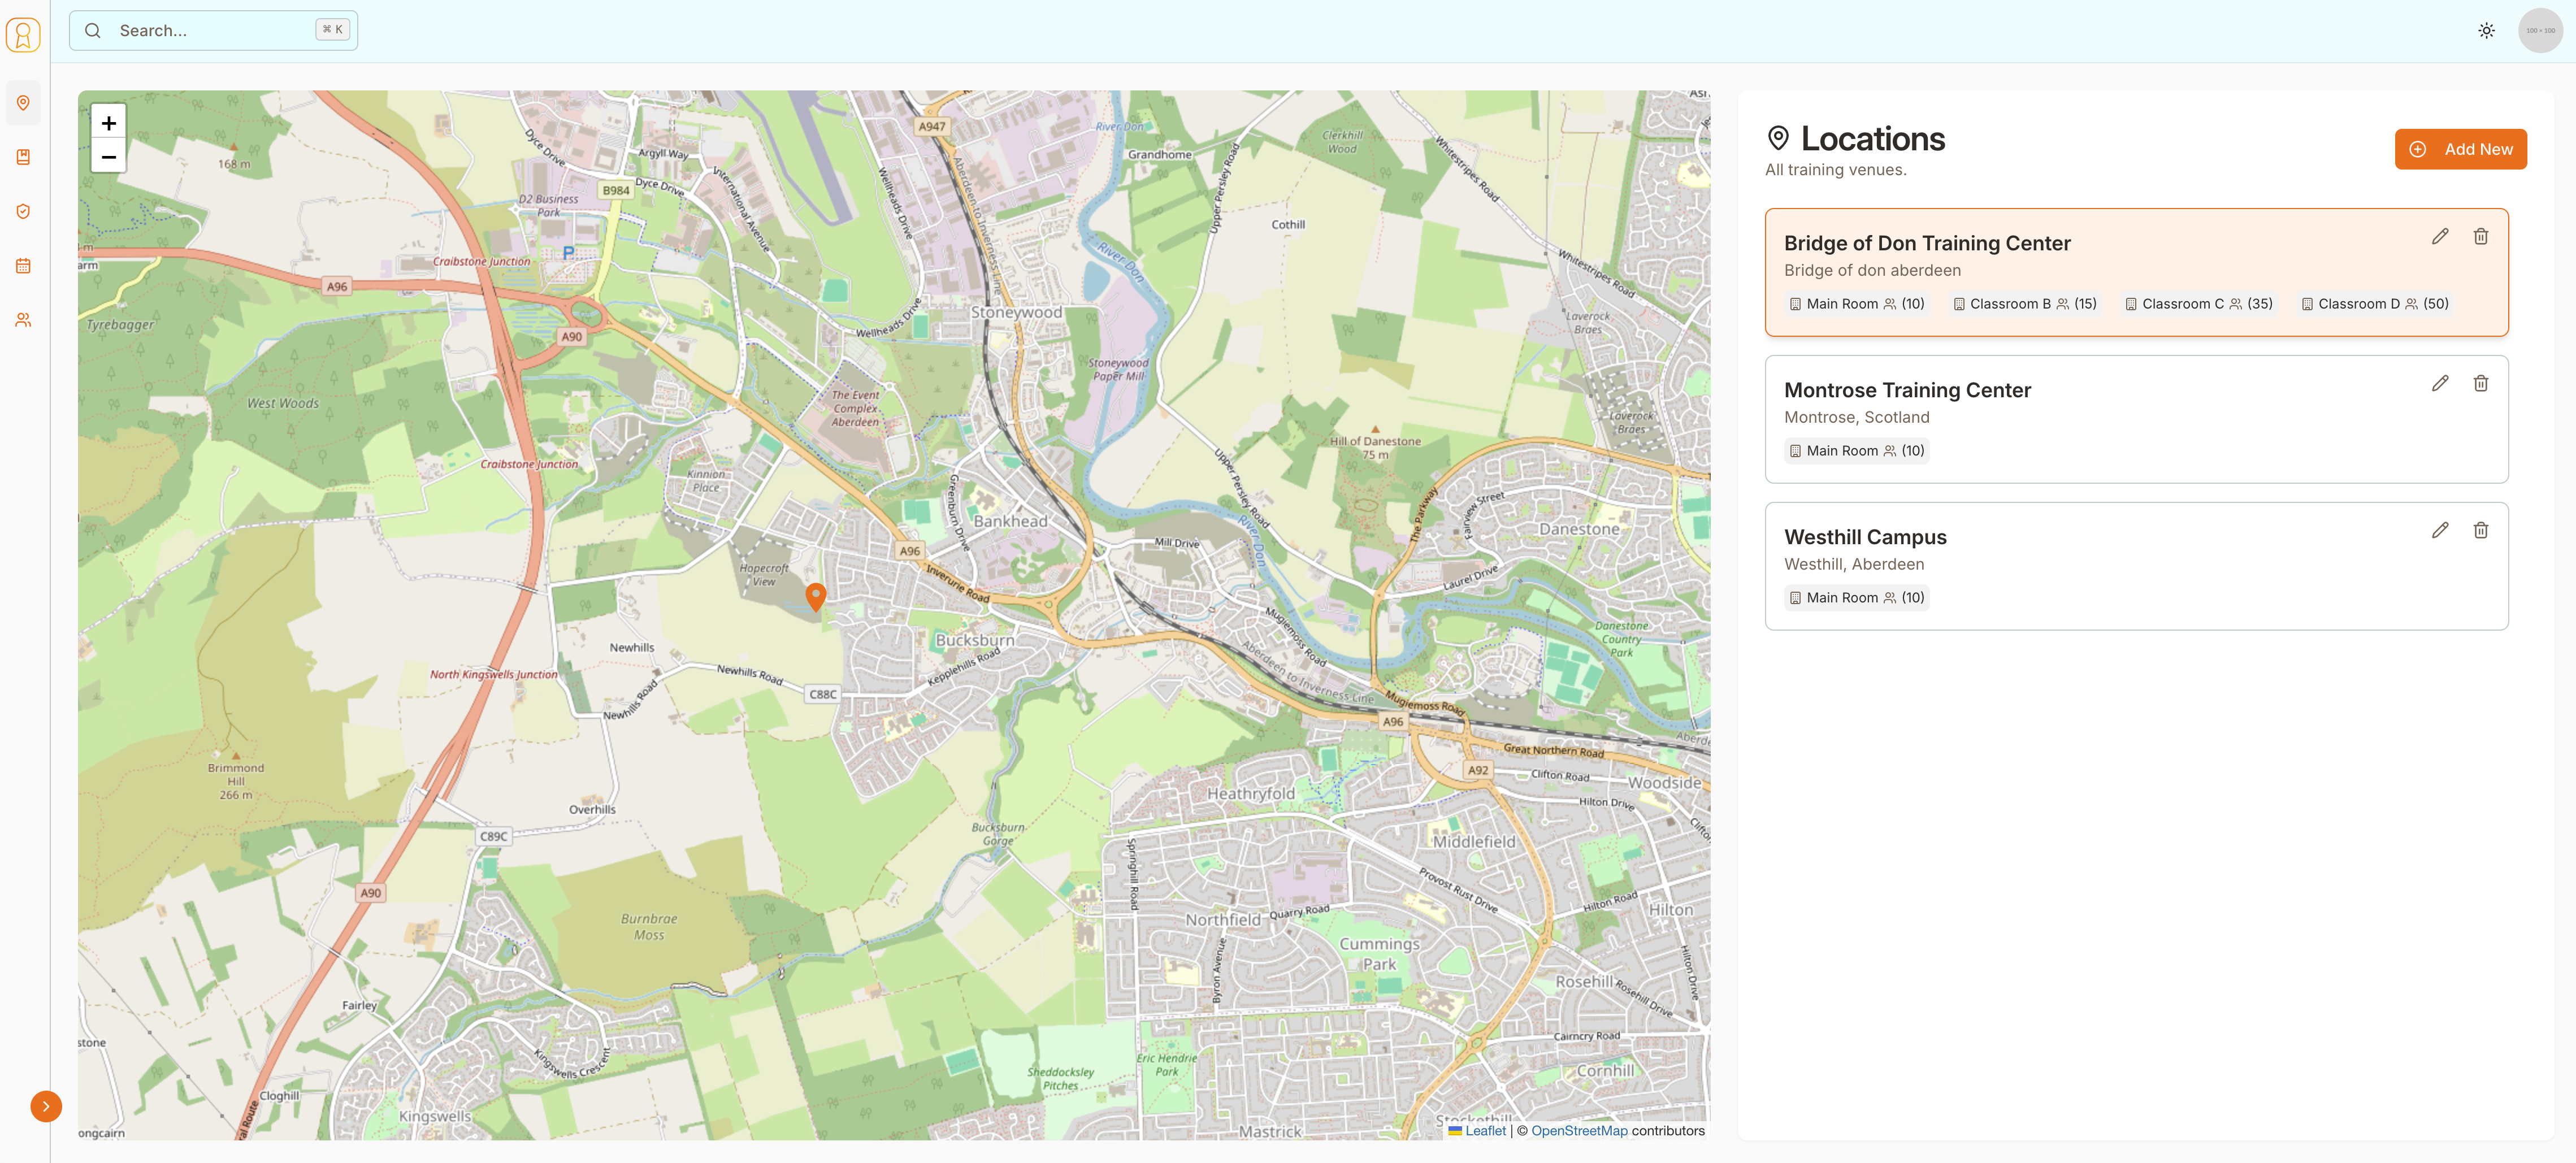Viewport: 2576px width, 1163px height.
Task: Open the bookmarked book sidebar icon
Action: 23,157
